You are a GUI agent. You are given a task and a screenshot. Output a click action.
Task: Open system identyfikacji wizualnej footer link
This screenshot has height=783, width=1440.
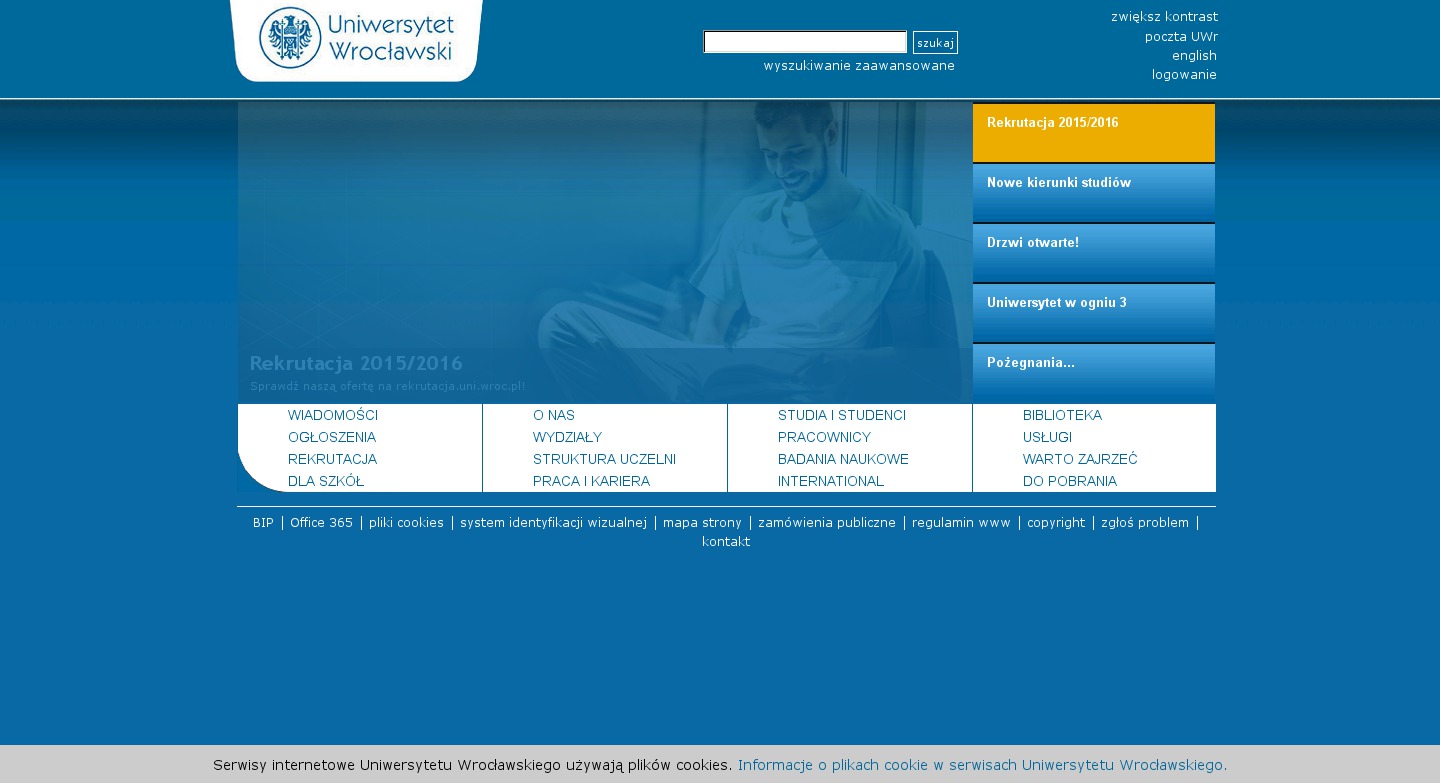[553, 523]
